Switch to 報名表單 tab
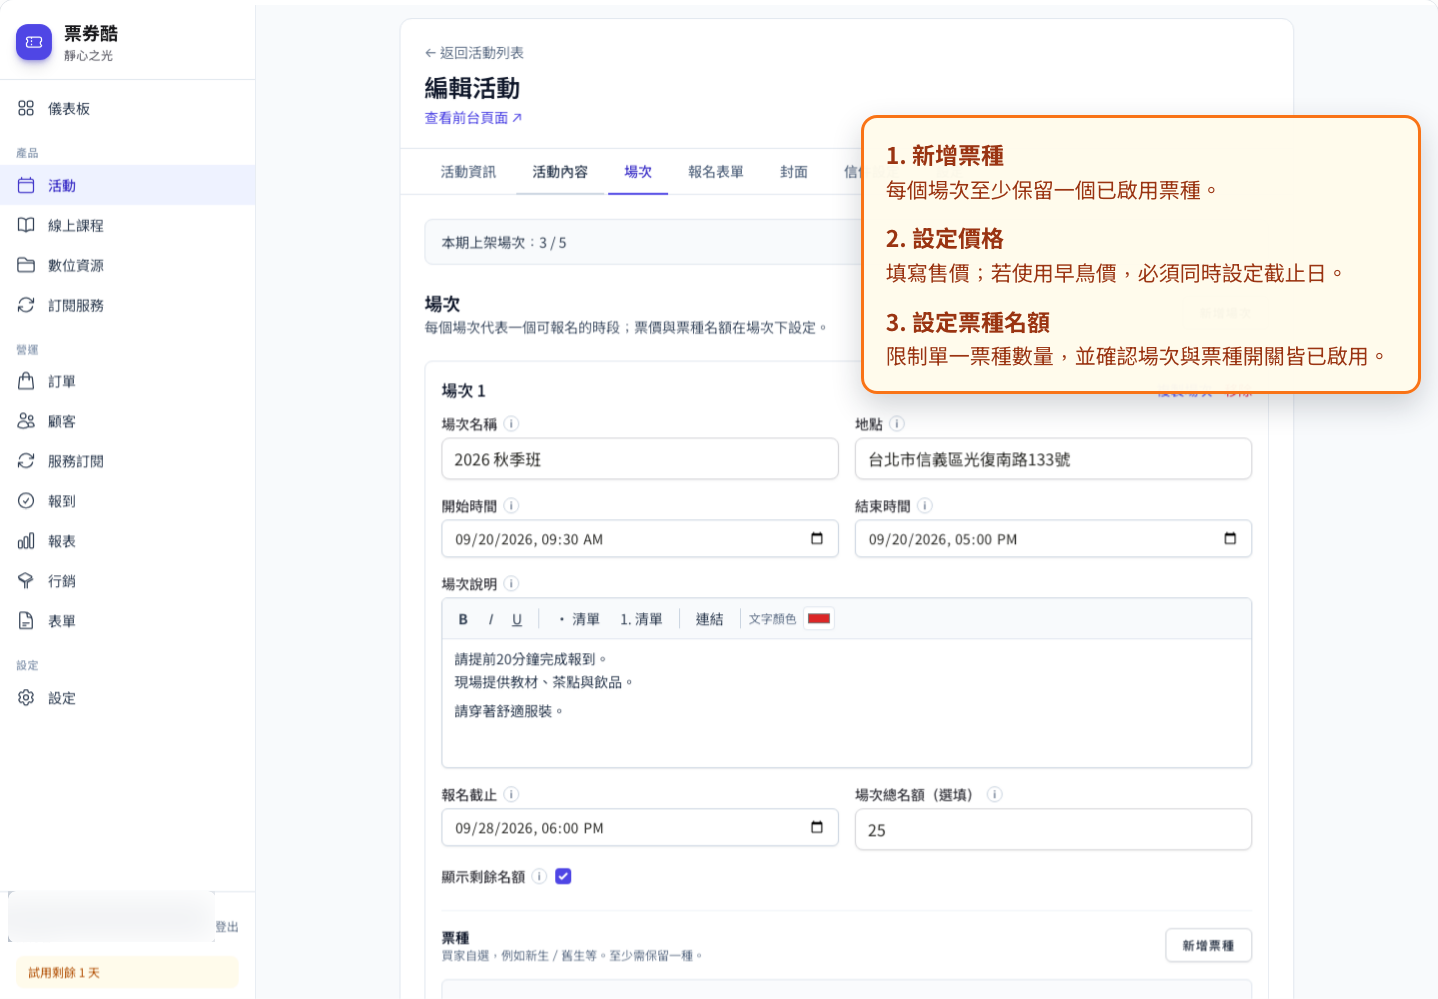Viewport: 1438px width, 999px height. click(716, 172)
